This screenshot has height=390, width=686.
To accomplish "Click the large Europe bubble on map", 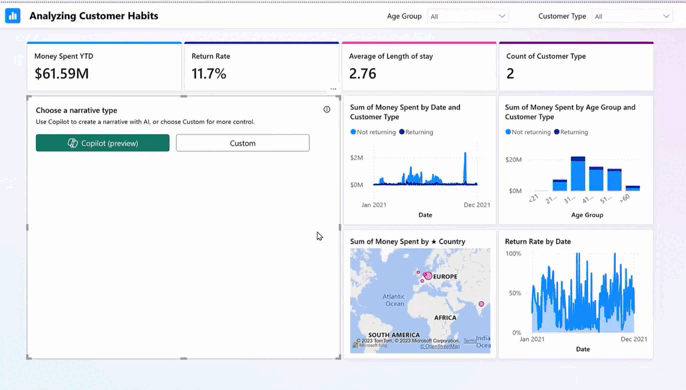I will coord(428,276).
